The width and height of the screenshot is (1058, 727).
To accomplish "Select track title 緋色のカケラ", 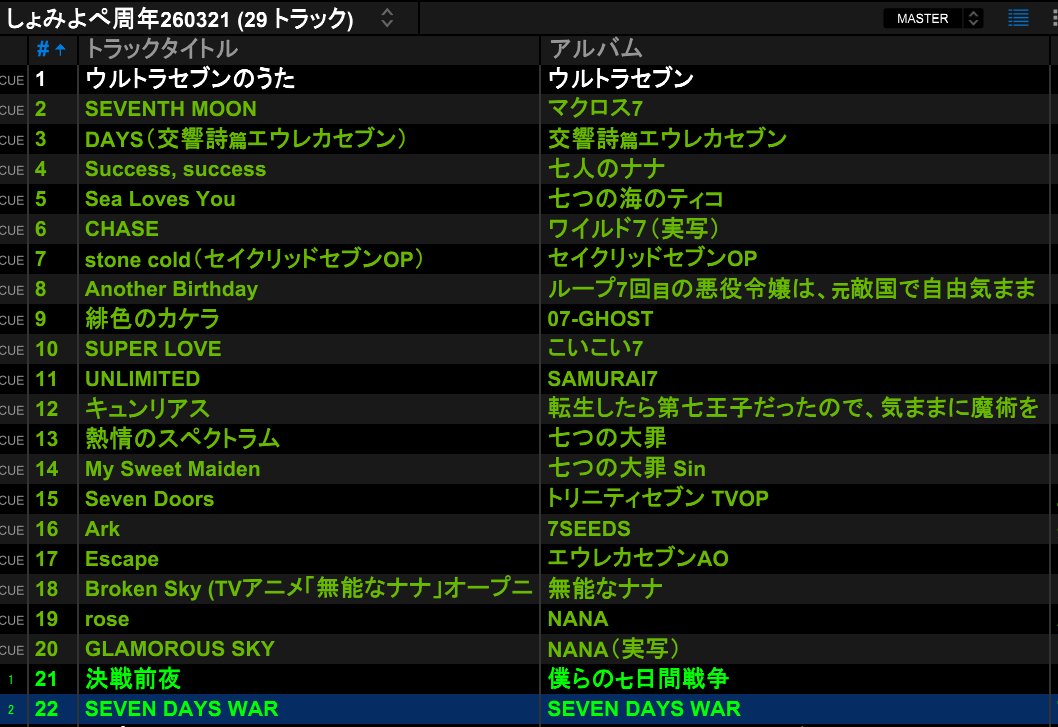I will (152, 319).
